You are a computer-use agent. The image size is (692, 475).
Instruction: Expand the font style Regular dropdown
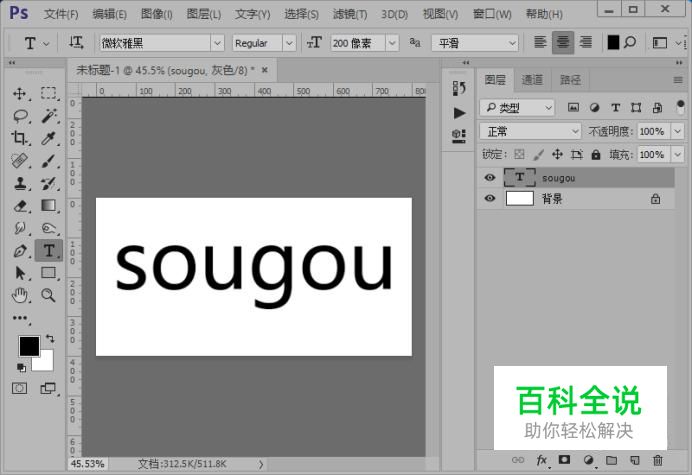(289, 43)
